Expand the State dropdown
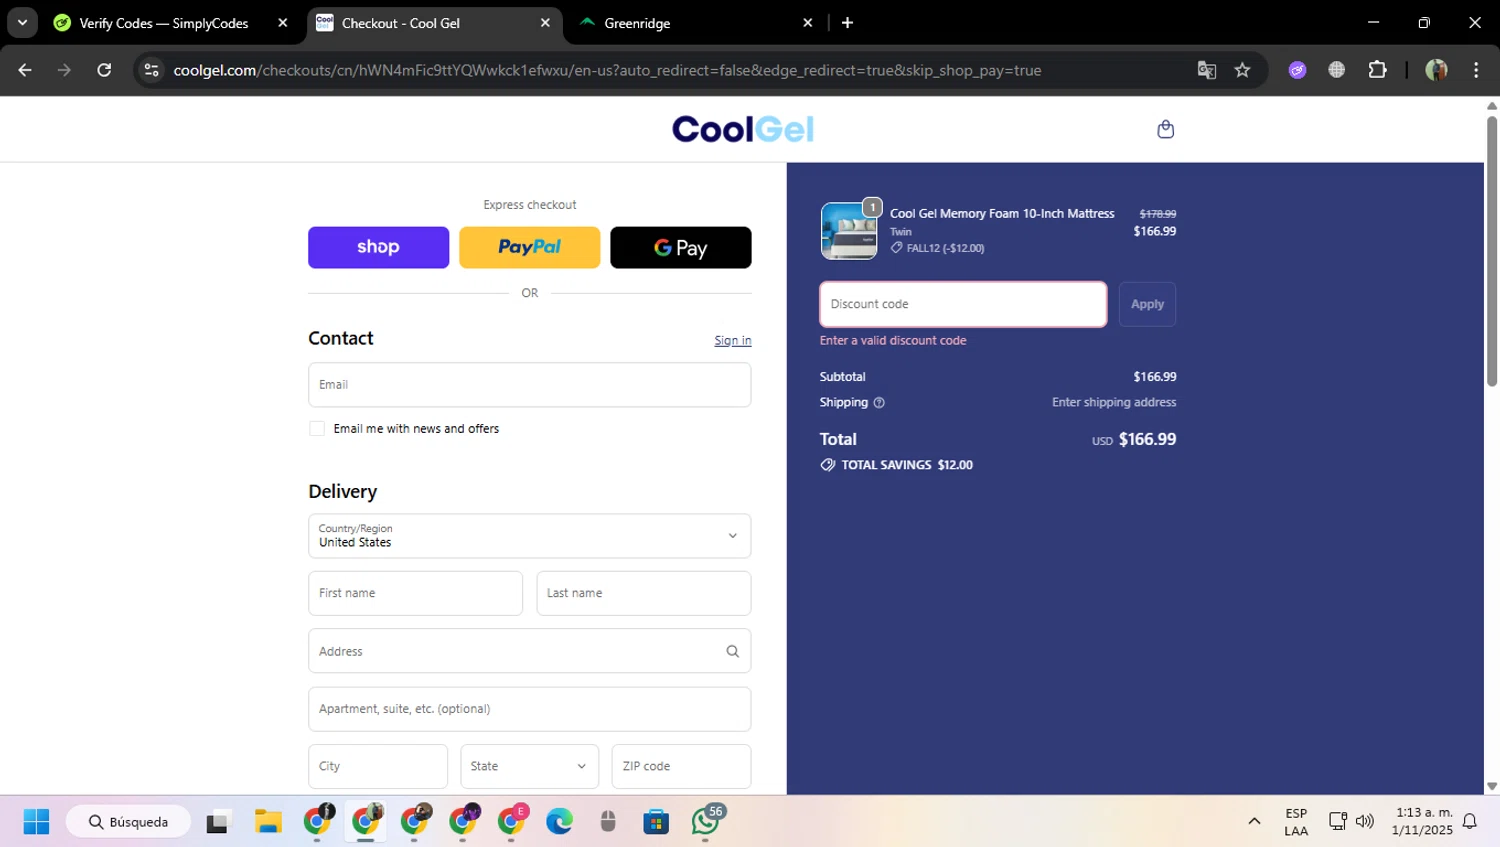 [x=530, y=766]
